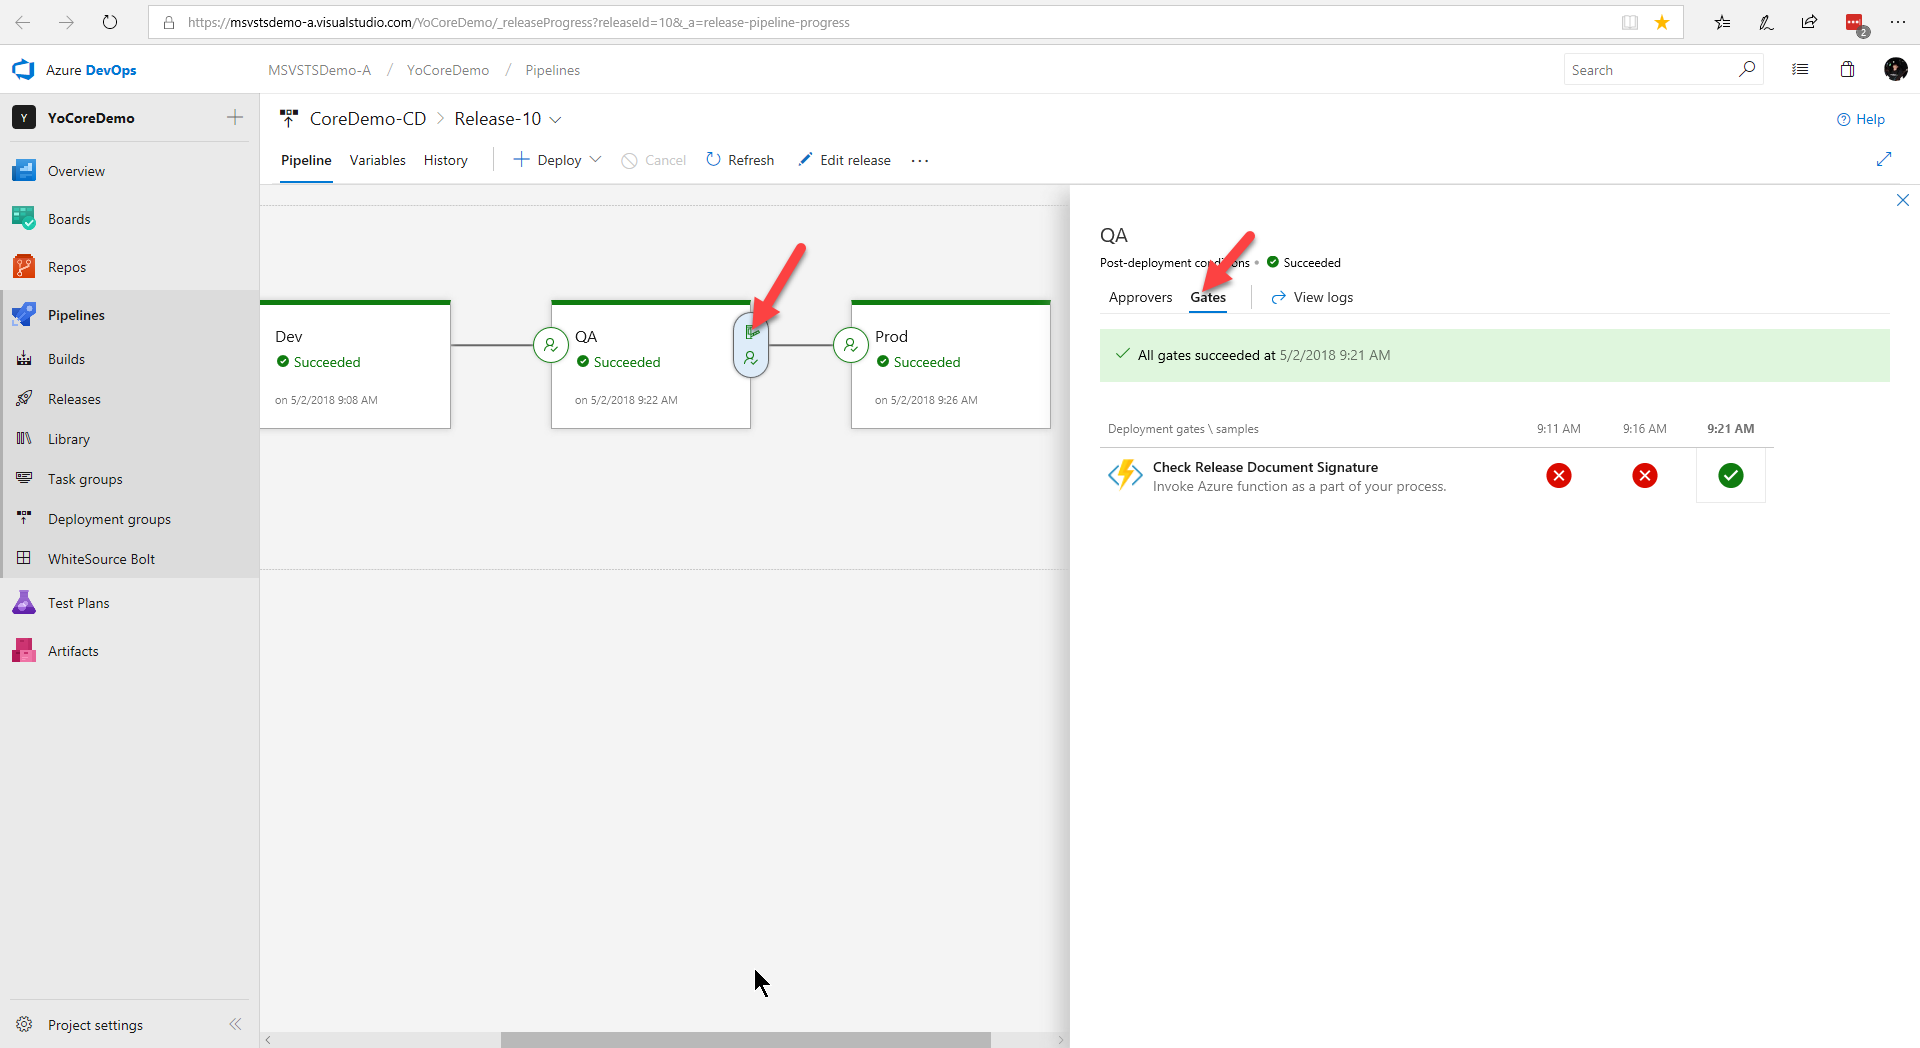Open the Library page

pyautogui.click(x=69, y=439)
